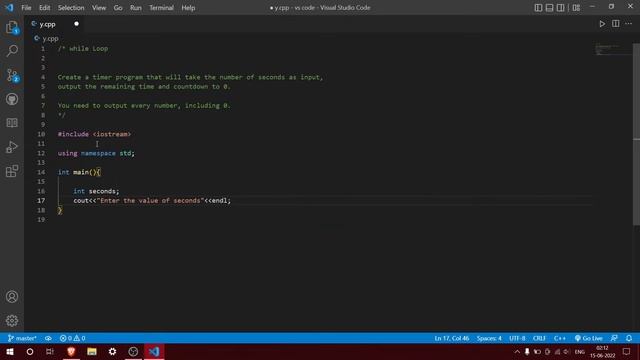Screen dimensions: 640x360
Task: Click 'using namespace std;' line
Action: pyautogui.click(x=96, y=153)
